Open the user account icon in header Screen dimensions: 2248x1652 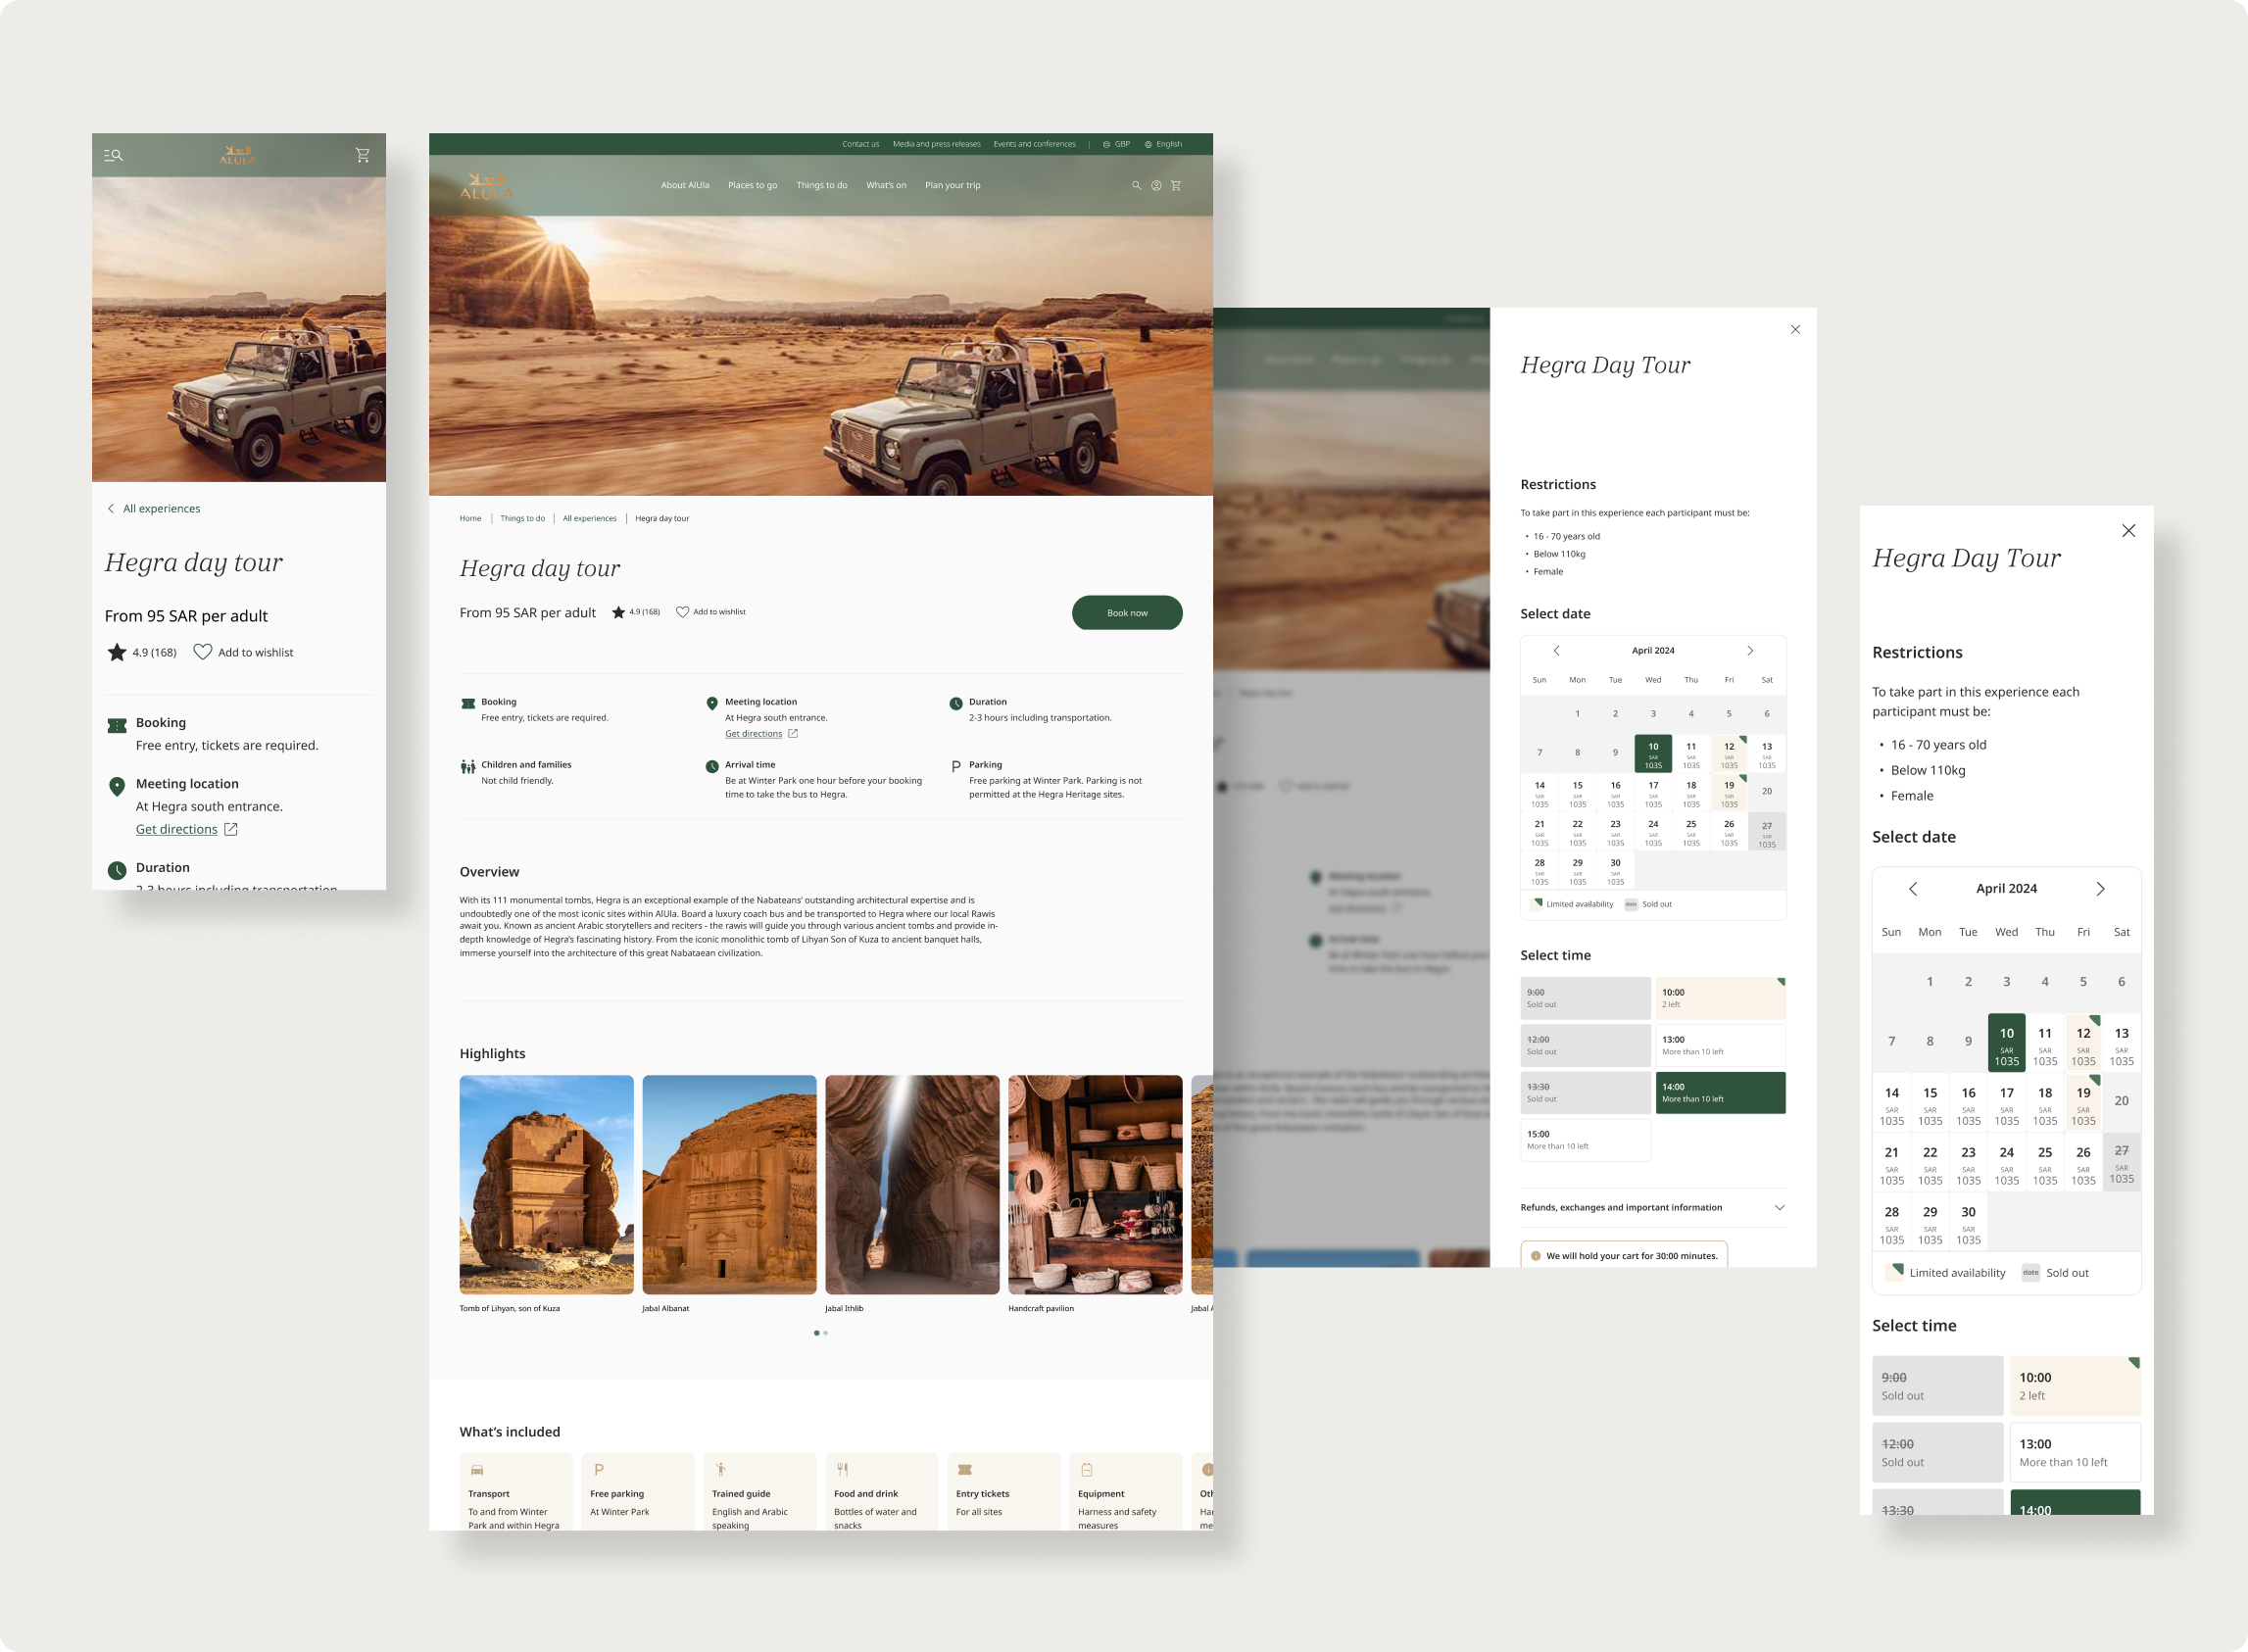[1156, 185]
